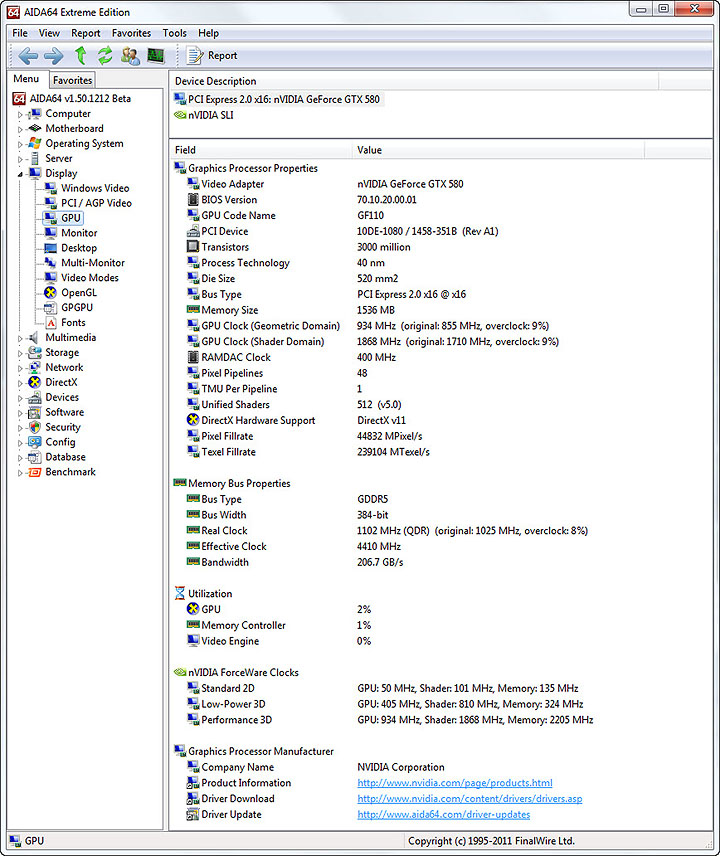
Task: Open the aida64.com driver-updates link
Action: [443, 815]
